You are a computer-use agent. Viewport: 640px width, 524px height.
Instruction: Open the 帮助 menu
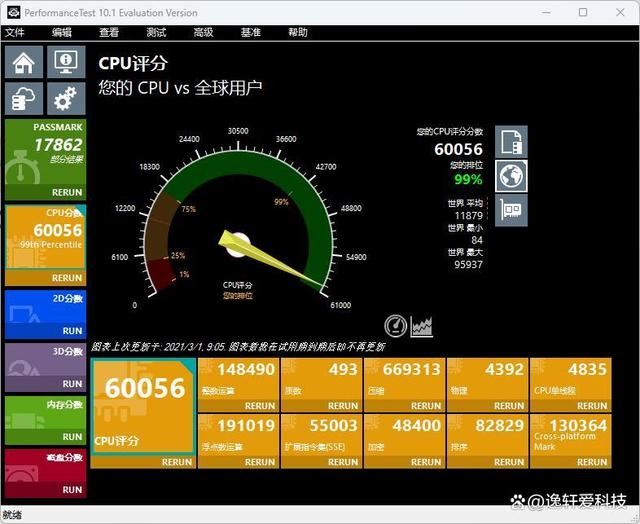[298, 32]
